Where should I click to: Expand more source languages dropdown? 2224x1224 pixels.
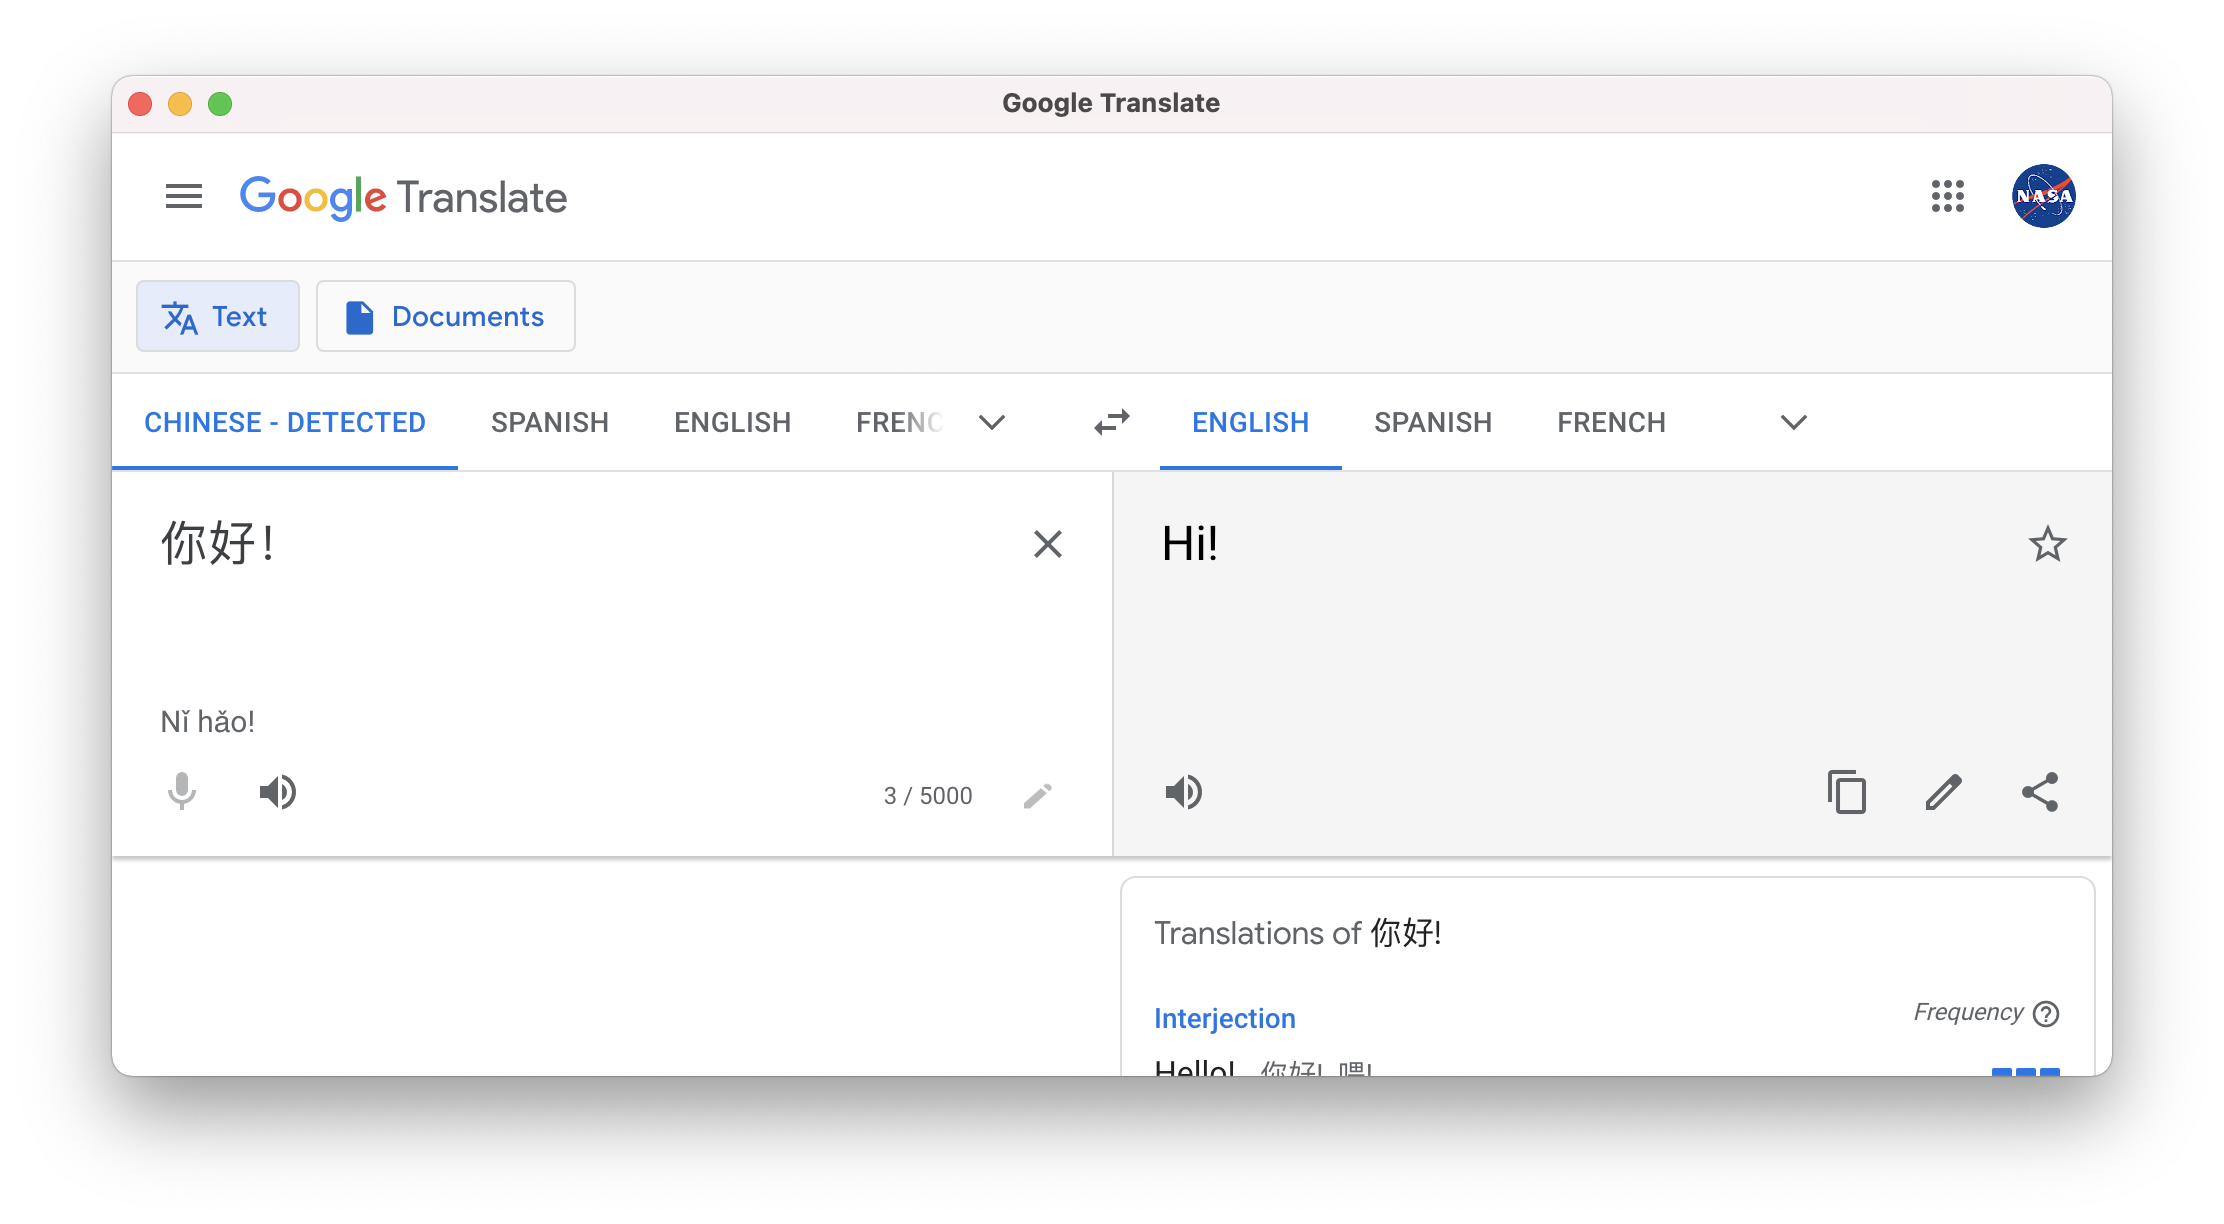991,422
